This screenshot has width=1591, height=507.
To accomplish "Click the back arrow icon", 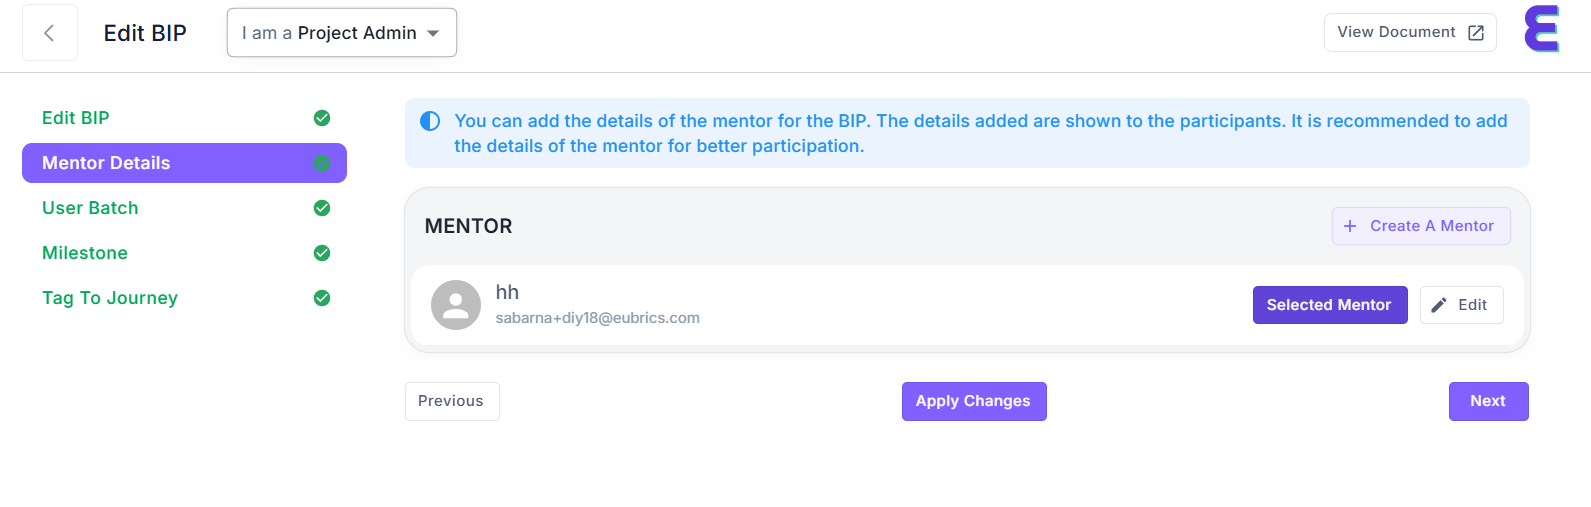I will [49, 33].
